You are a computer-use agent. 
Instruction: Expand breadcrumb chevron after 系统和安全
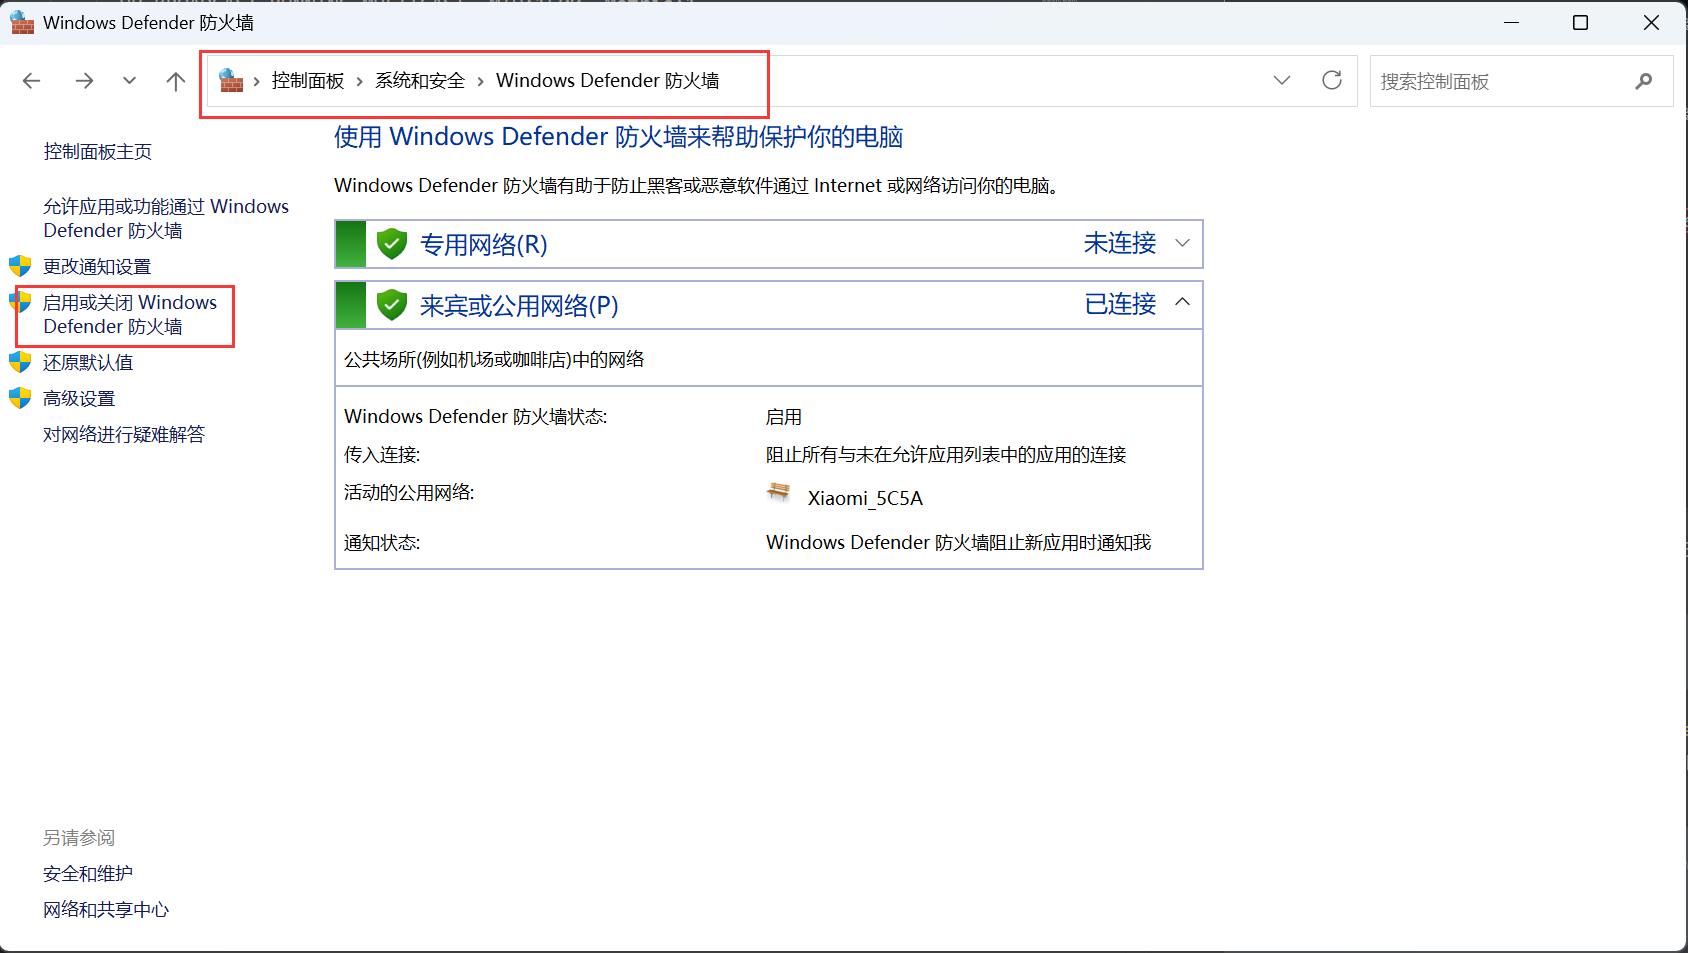[481, 81]
